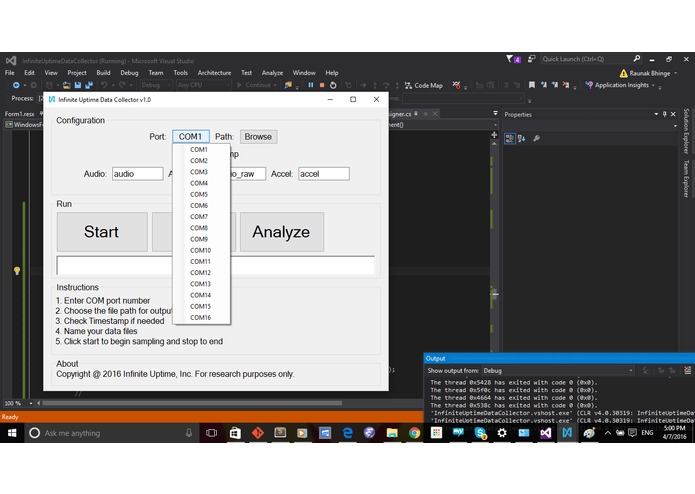Click the Open File folder icon
The width and height of the screenshot is (695, 494).
coord(66,85)
